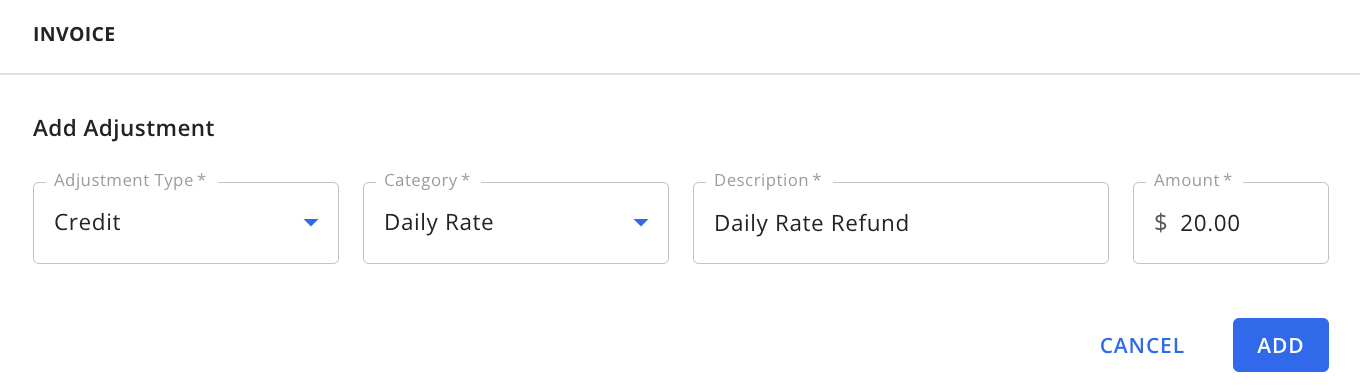Expand the Adjustment Type dropdown arrow
The width and height of the screenshot is (1360, 392).
(311, 223)
